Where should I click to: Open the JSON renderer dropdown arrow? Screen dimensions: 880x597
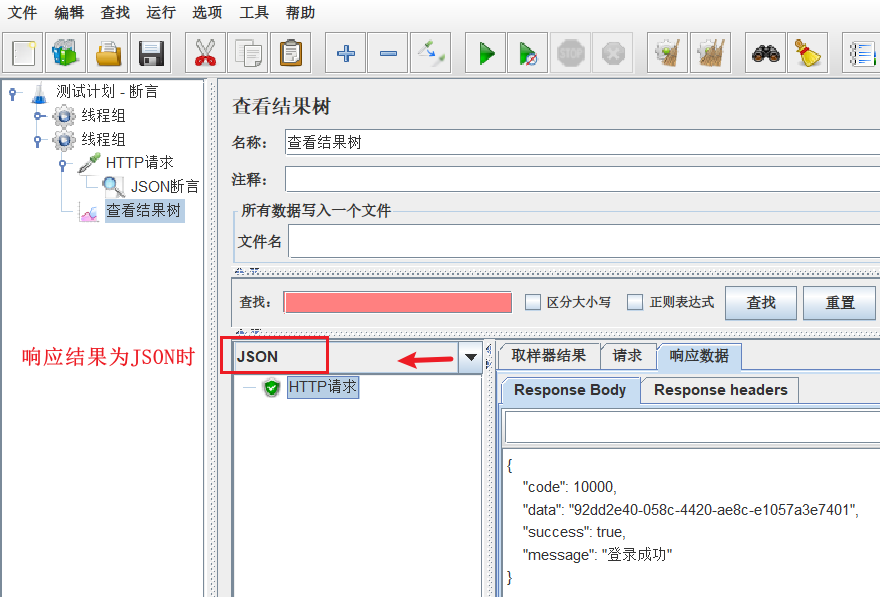click(x=470, y=357)
